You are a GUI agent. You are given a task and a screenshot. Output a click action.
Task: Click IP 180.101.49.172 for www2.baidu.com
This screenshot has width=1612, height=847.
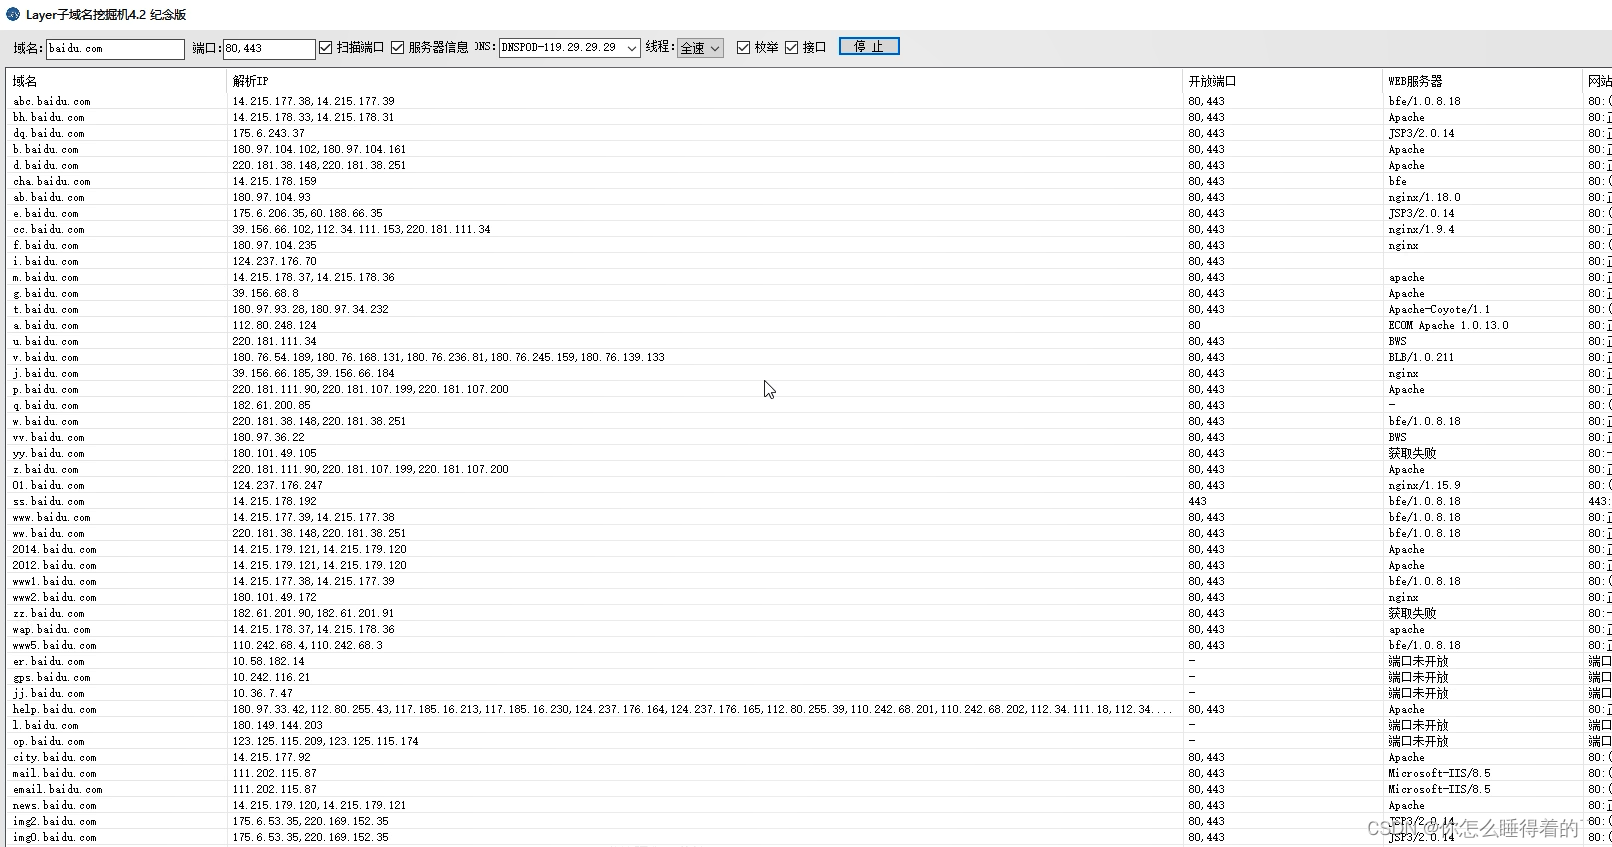point(275,597)
